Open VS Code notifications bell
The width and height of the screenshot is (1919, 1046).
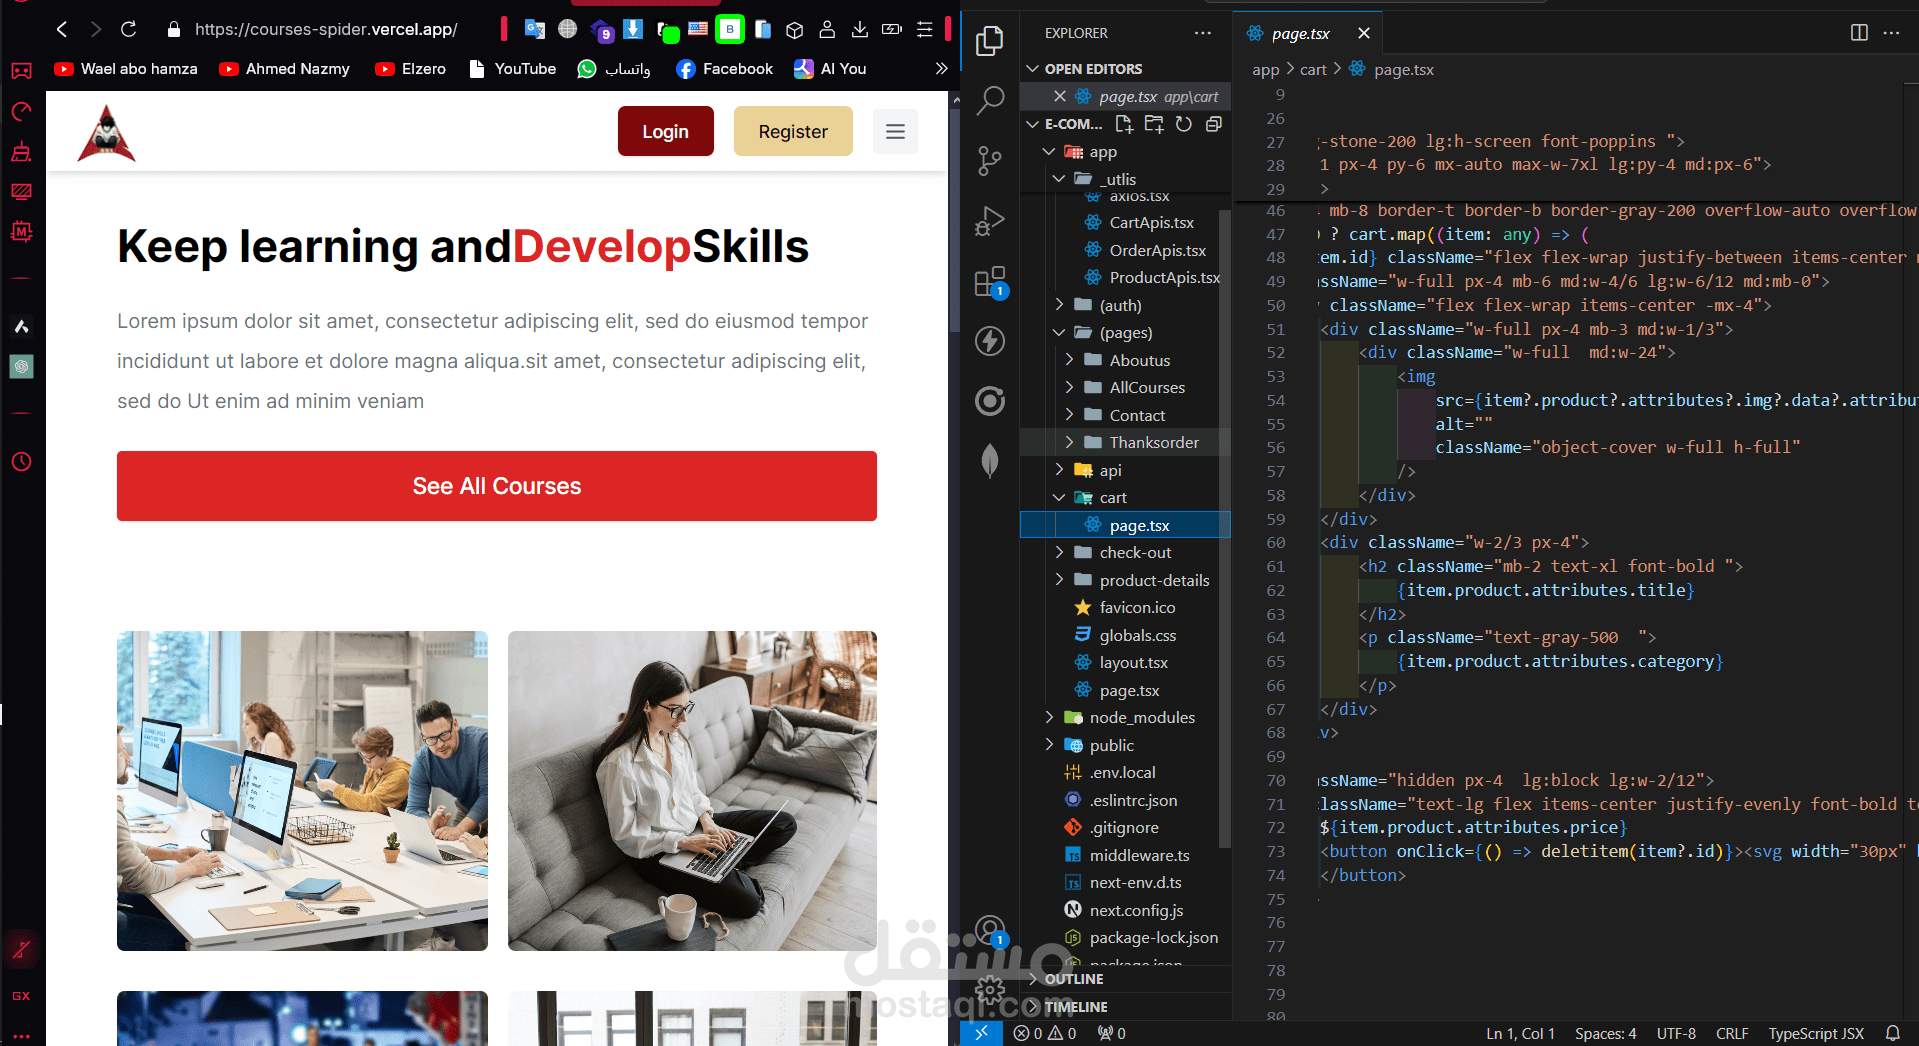1893,1033
